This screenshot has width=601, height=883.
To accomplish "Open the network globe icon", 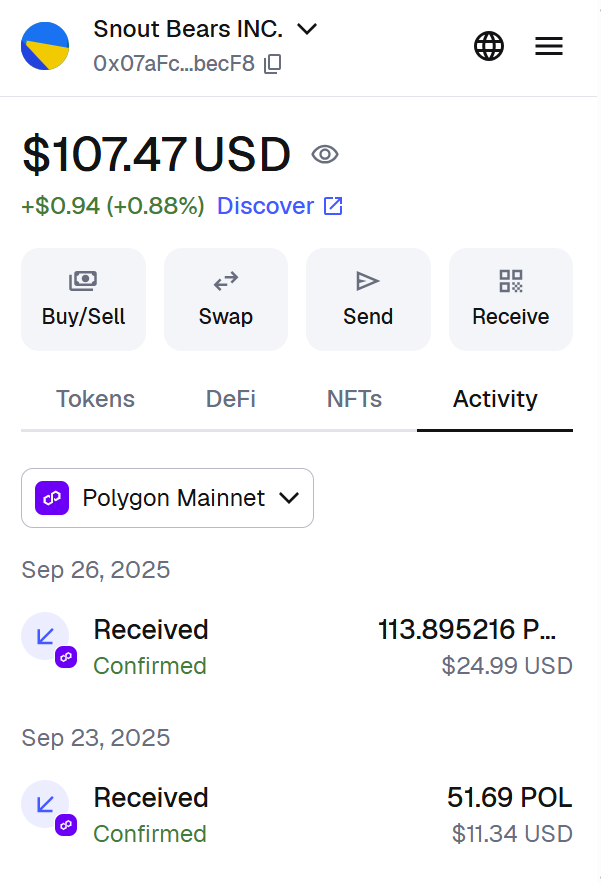I will click(489, 46).
